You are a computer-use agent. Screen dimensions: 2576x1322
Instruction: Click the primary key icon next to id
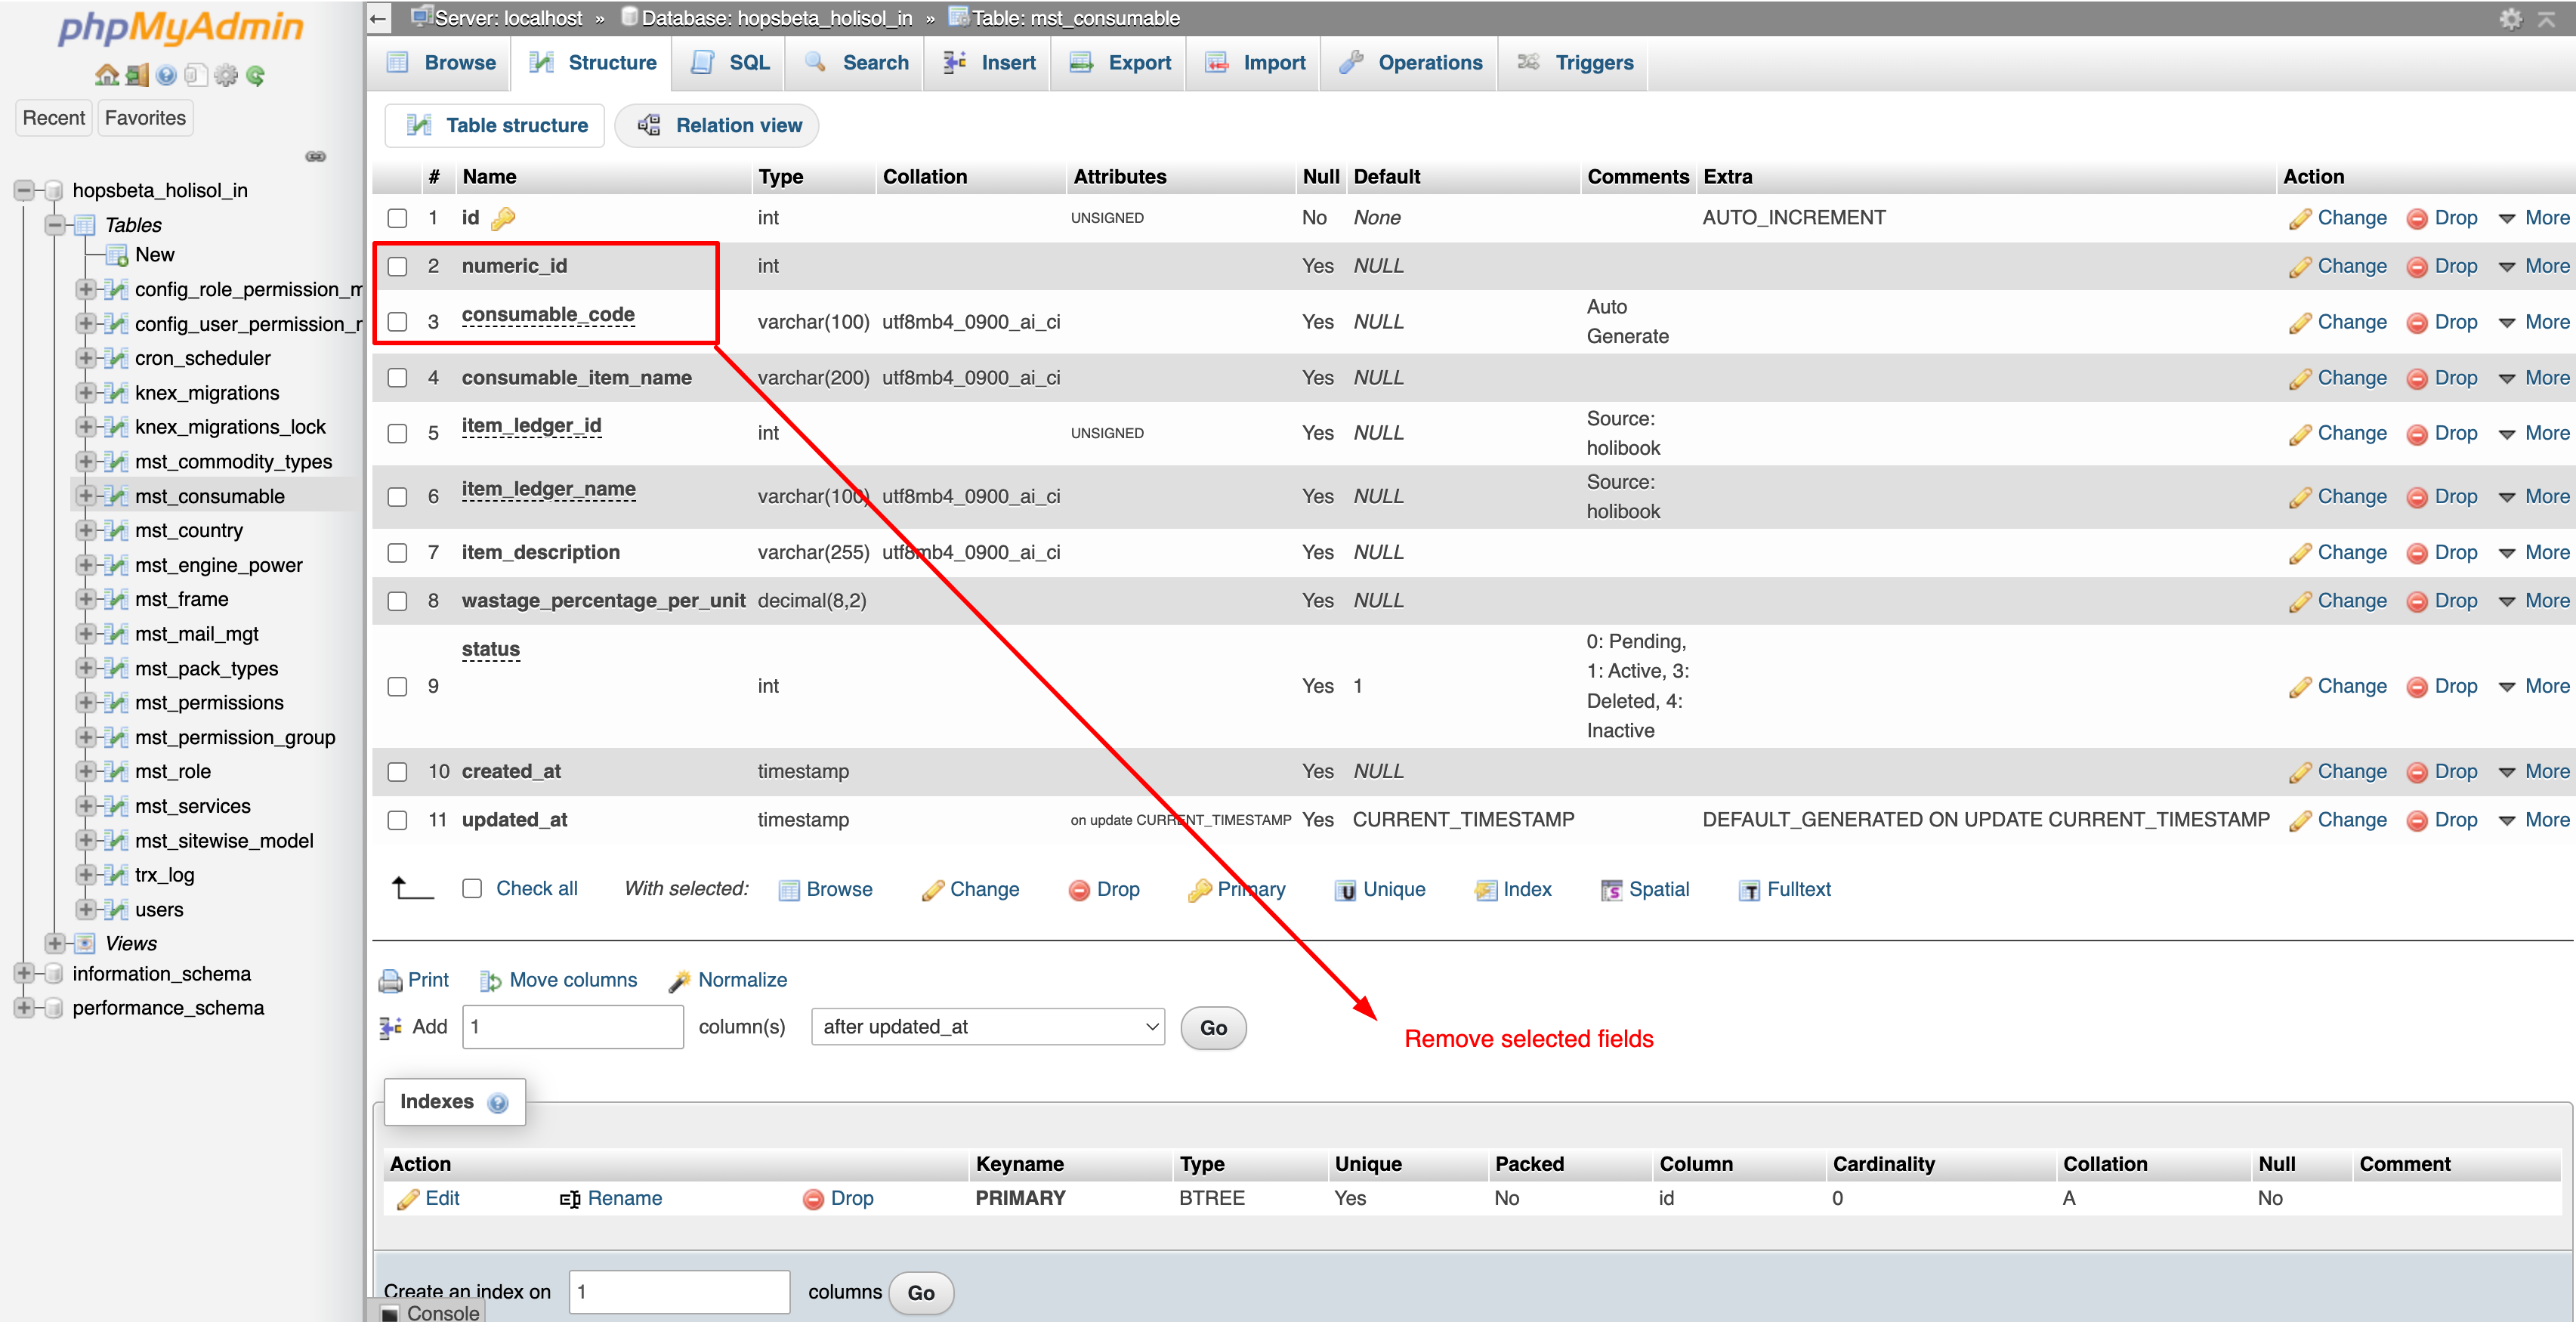pos(503,218)
